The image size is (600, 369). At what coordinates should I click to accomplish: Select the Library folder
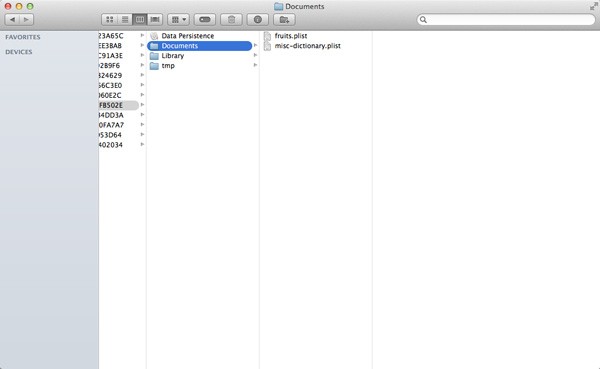point(173,56)
